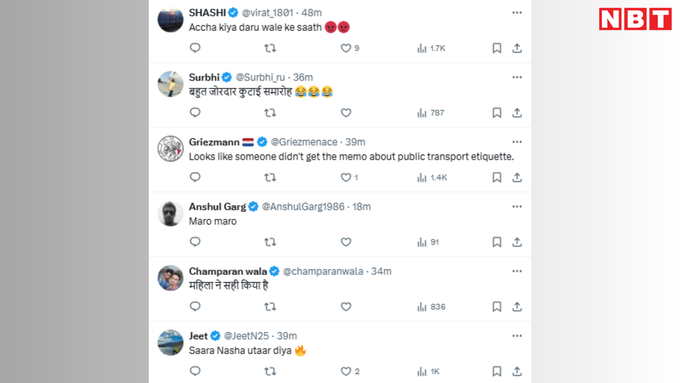
Task: Click Griezmann's profile avatar
Action: tap(170, 148)
